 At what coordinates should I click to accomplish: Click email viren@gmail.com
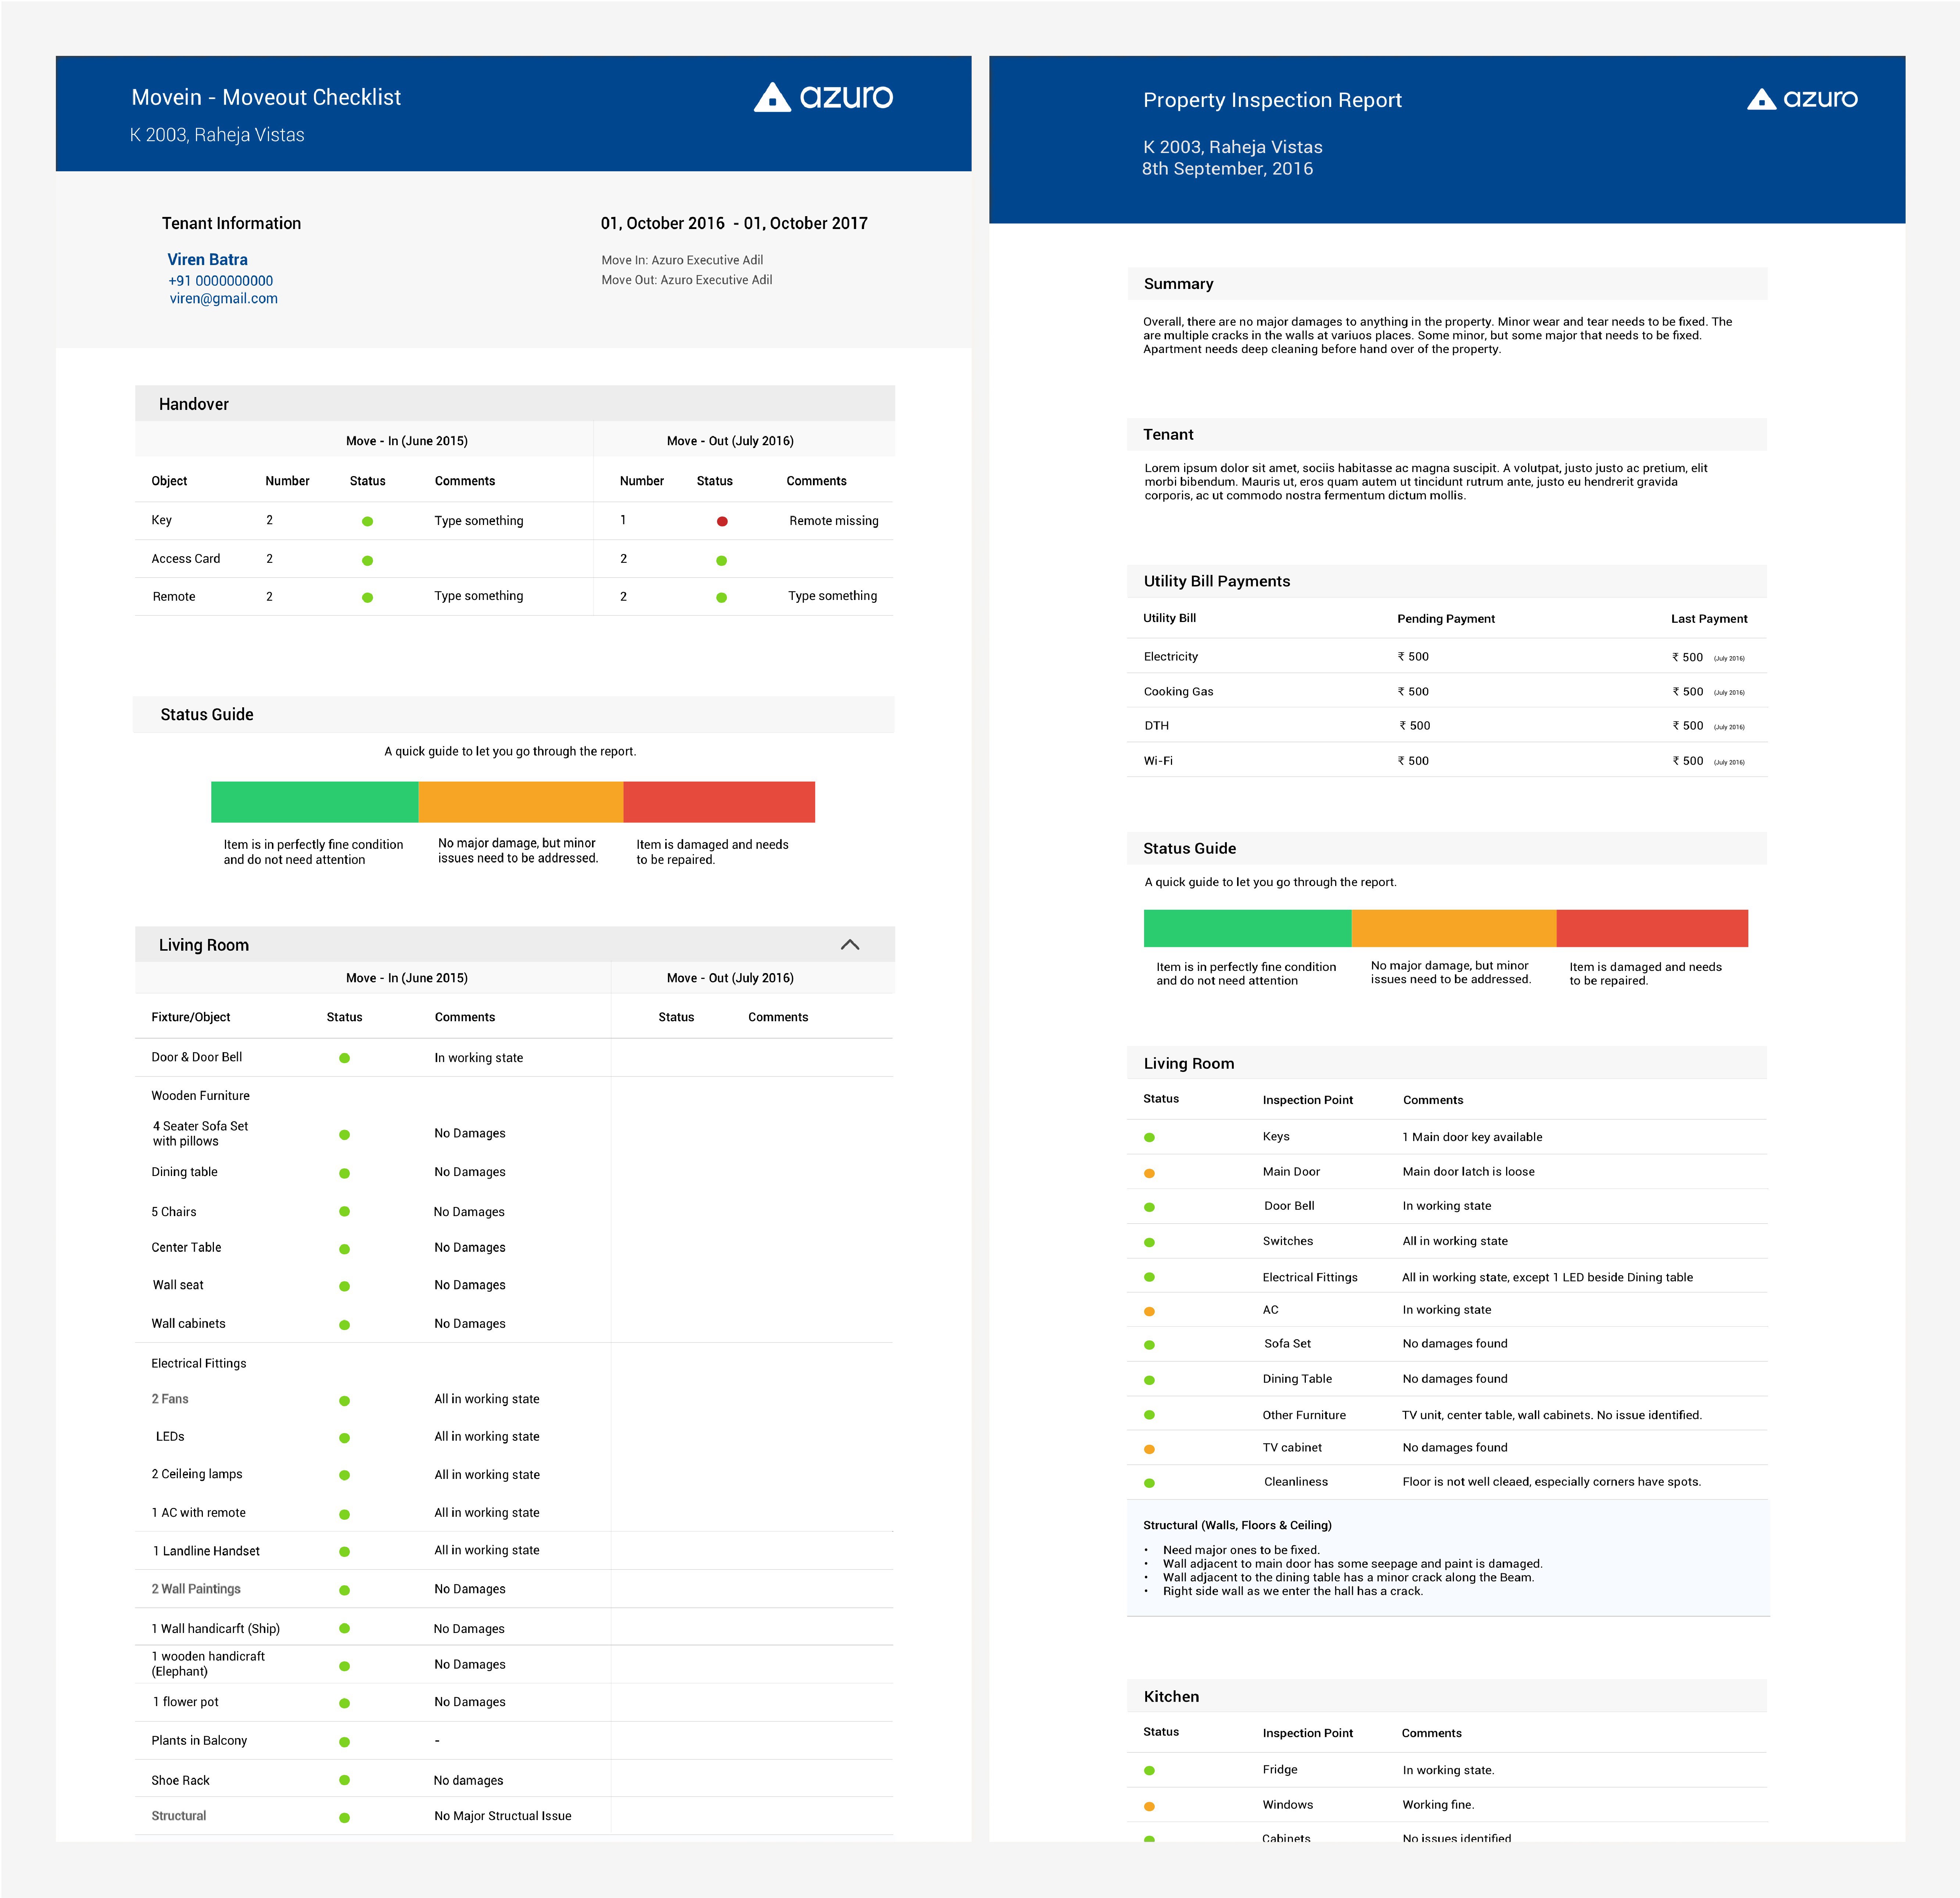pyautogui.click(x=223, y=298)
